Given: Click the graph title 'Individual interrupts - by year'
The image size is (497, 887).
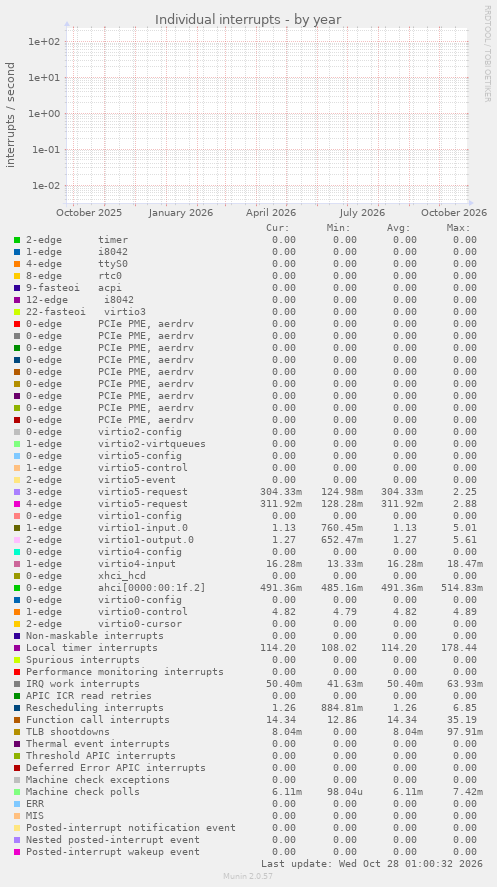Looking at the screenshot, I should tap(248, 19).
